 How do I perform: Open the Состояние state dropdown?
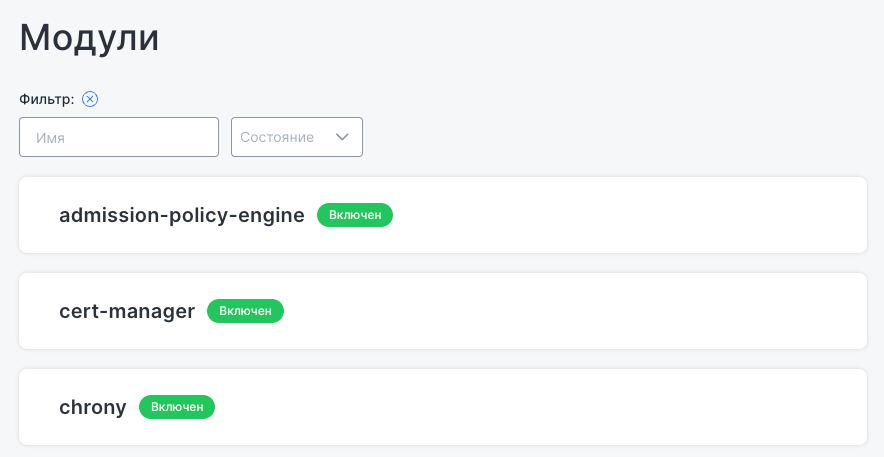coord(296,137)
